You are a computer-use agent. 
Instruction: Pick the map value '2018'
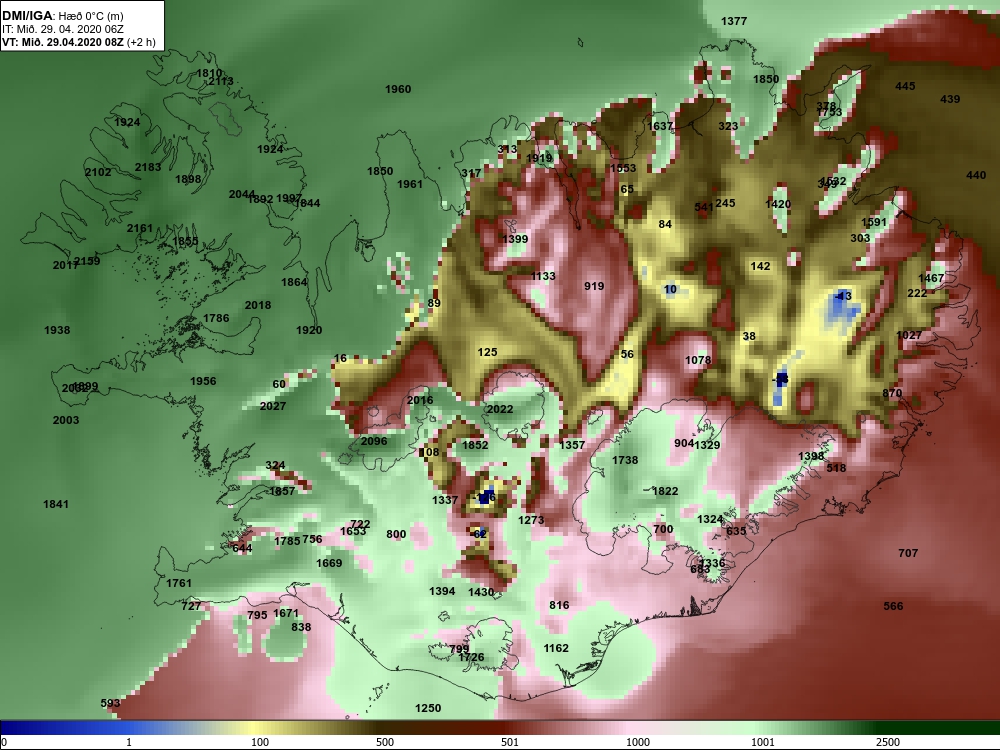click(258, 305)
